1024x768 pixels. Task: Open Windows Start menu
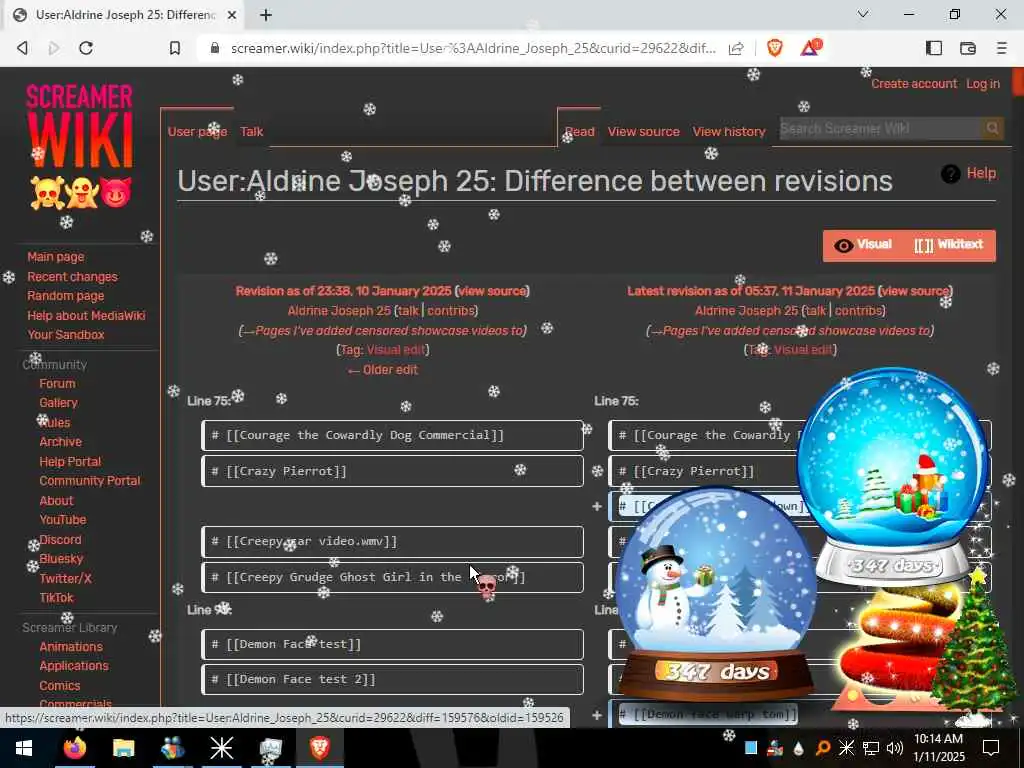tap(24, 748)
